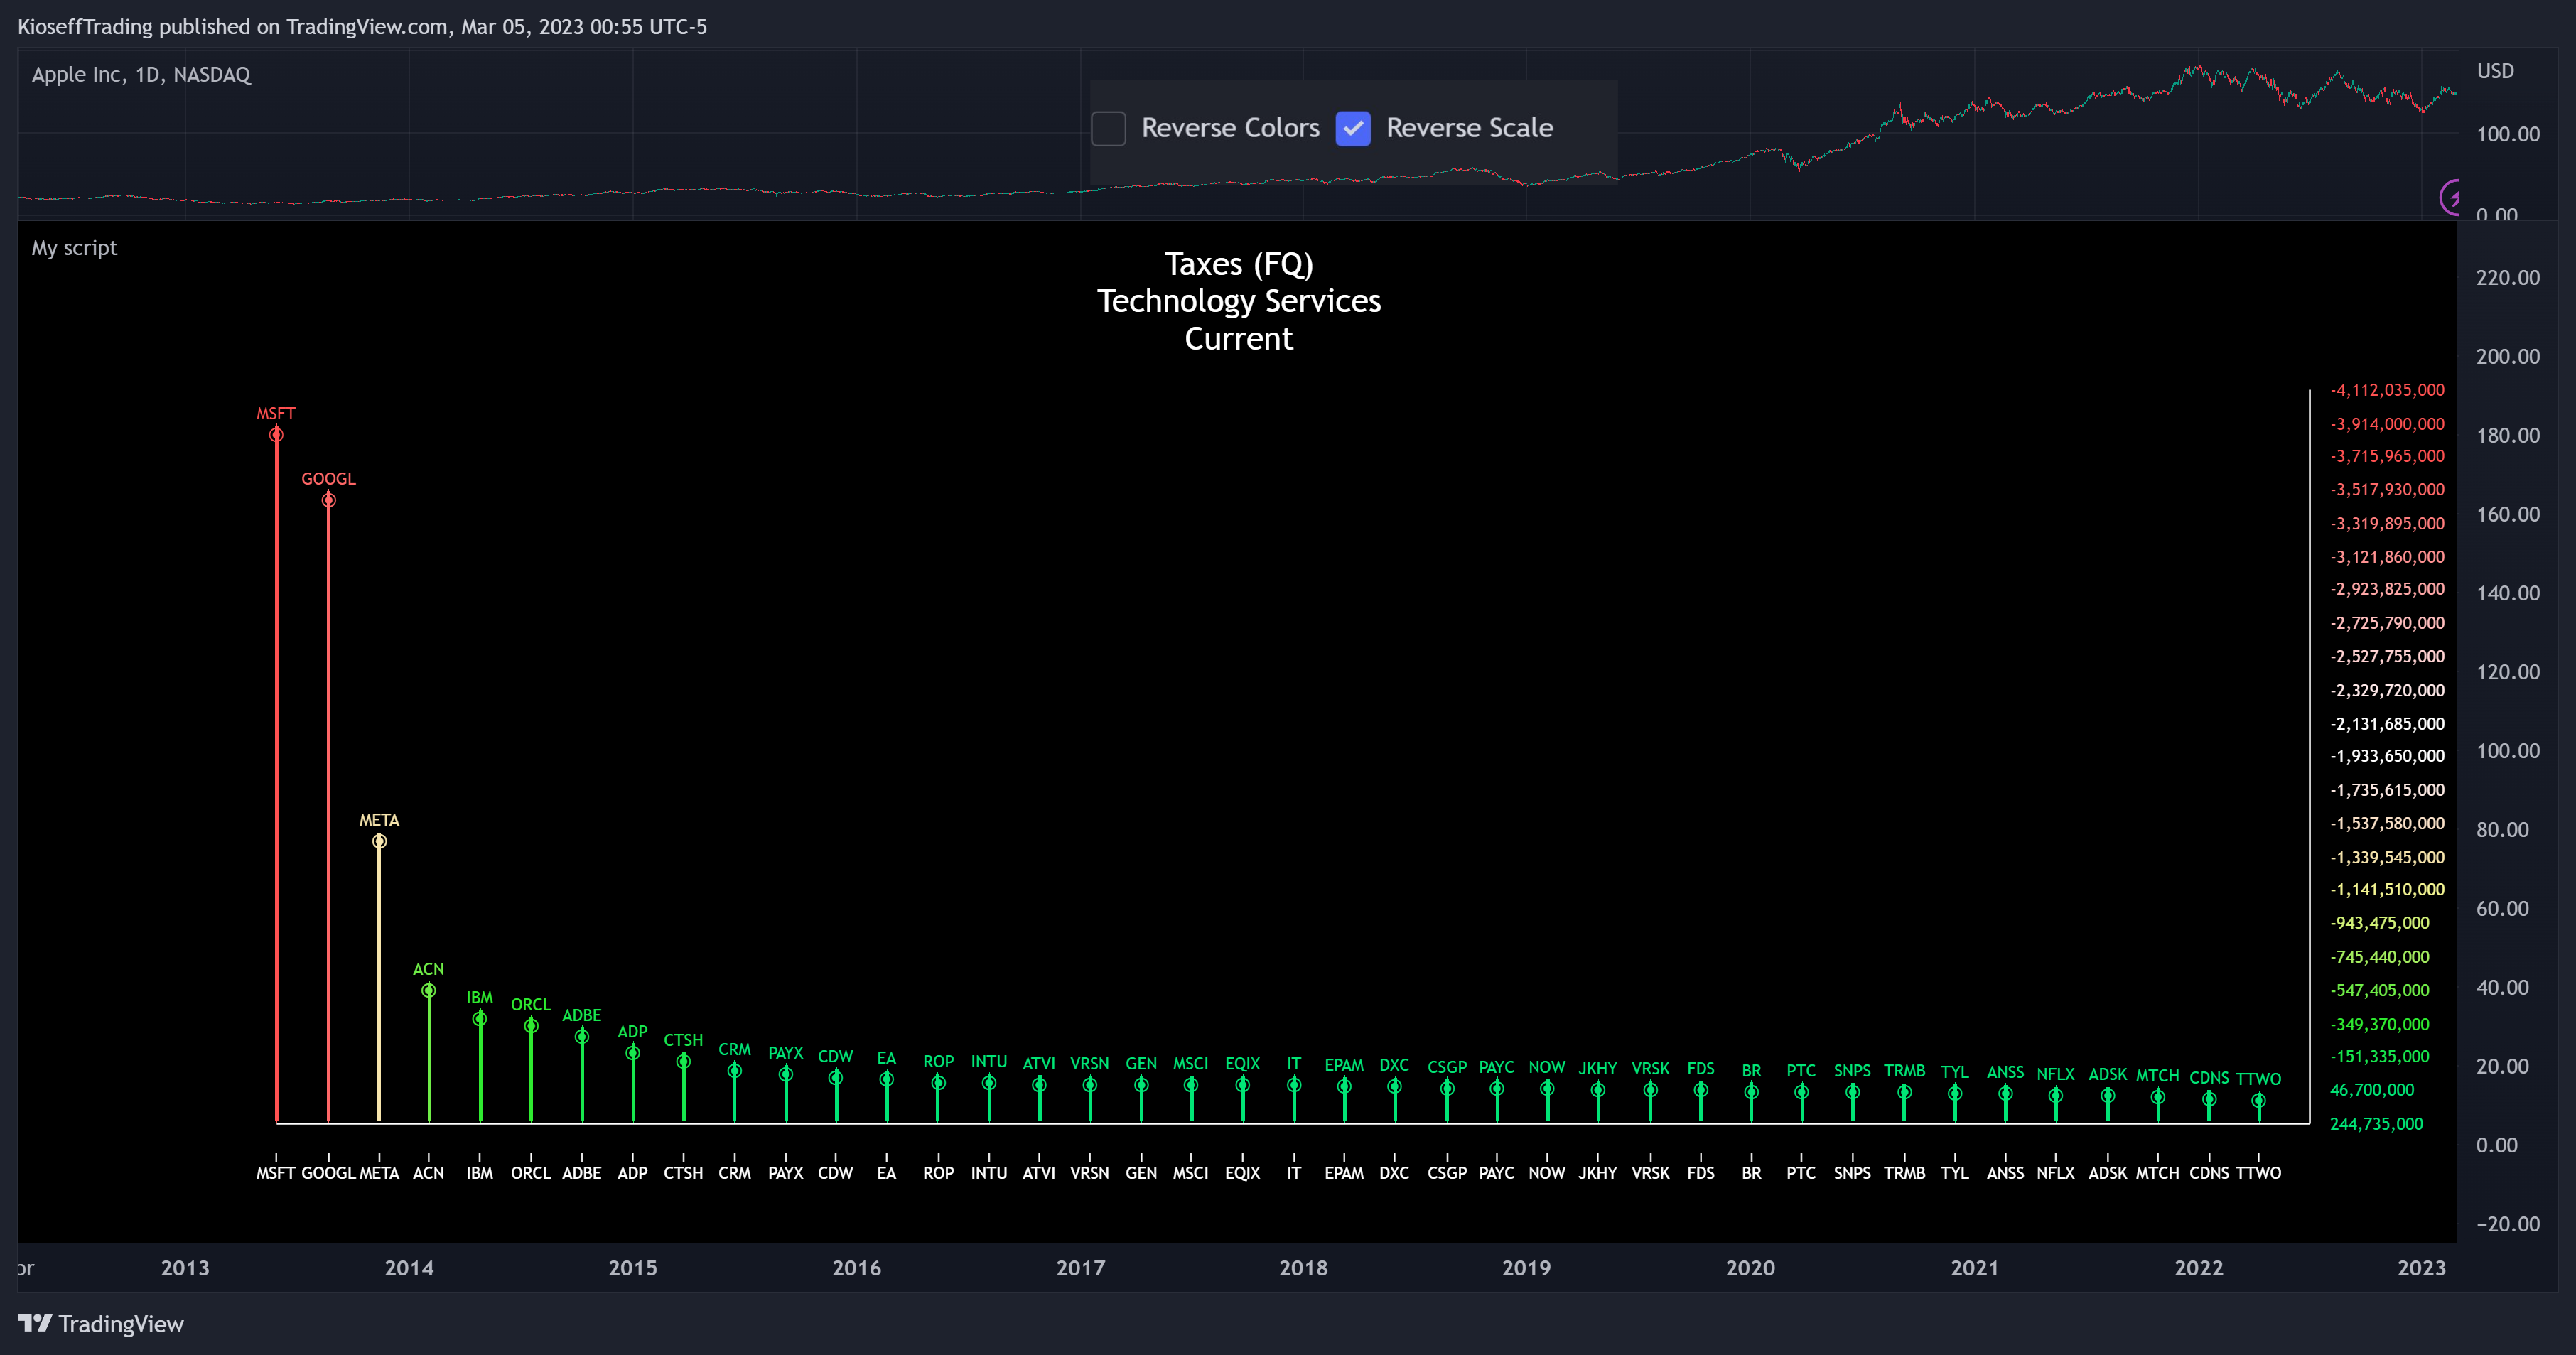Image resolution: width=2576 pixels, height=1355 pixels.
Task: Click the -943,475,000 scale value
Action: pyautogui.click(x=2380, y=923)
